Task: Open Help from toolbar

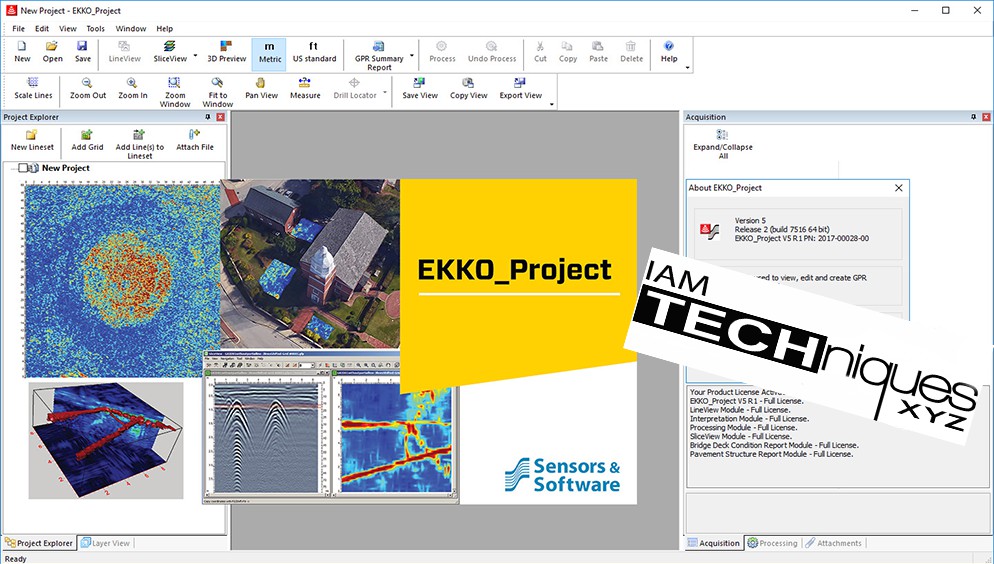Action: click(x=669, y=52)
